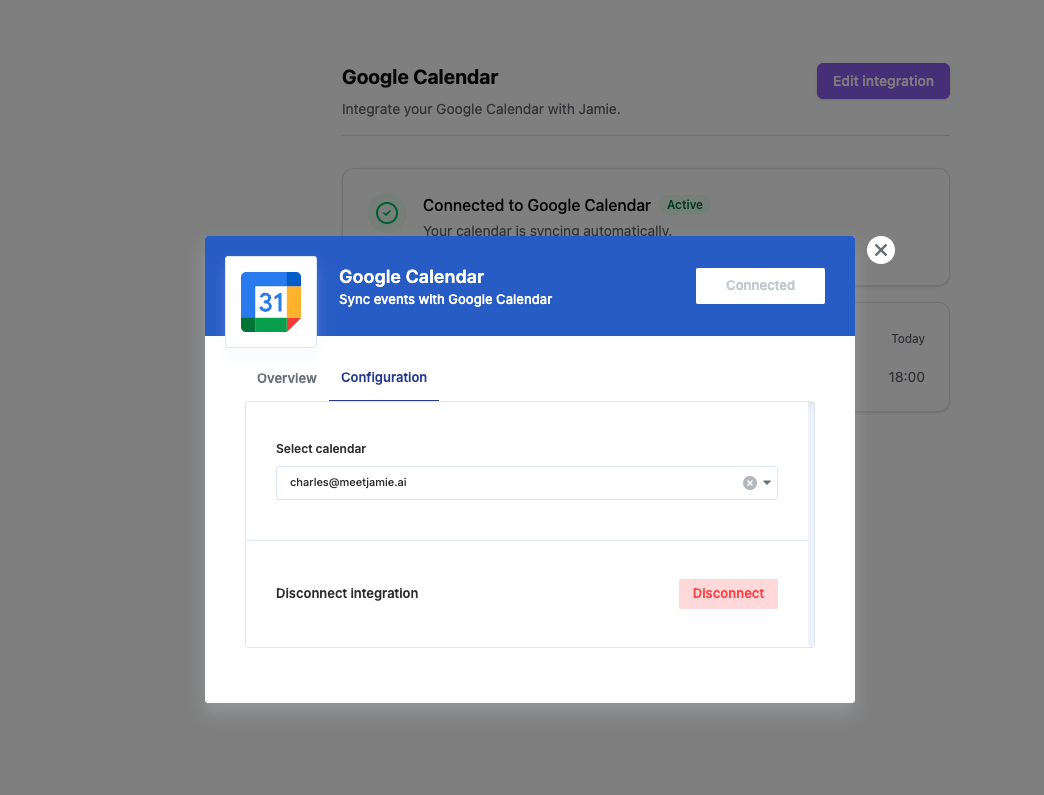1044x795 pixels.
Task: Click Edit integration button in background
Action: pos(883,81)
